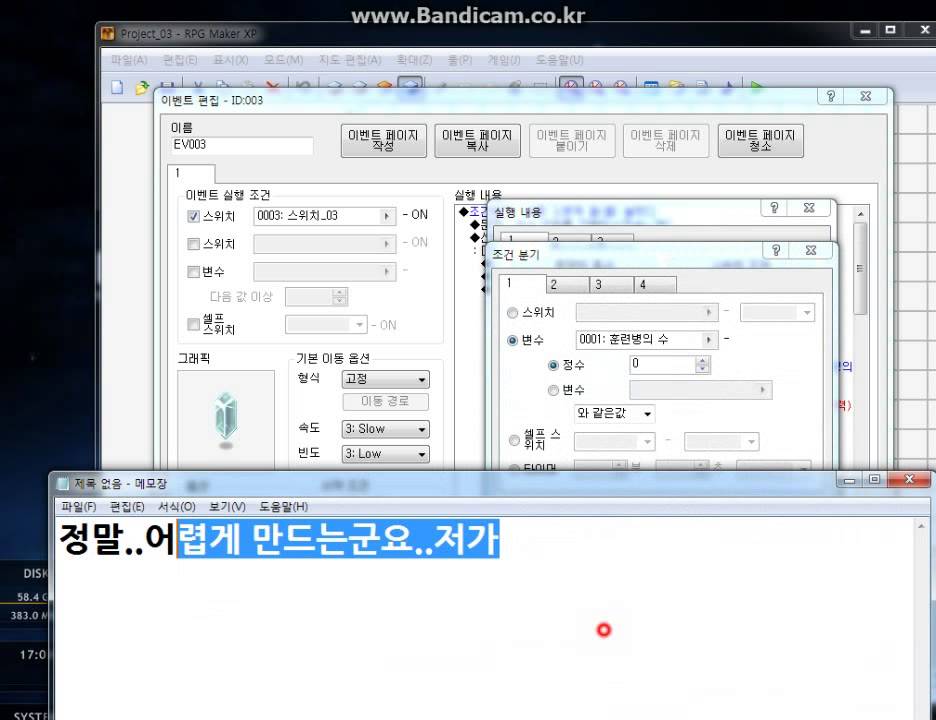Open the 빈도 3: Low dropdown
The width and height of the screenshot is (936, 720).
(386, 454)
